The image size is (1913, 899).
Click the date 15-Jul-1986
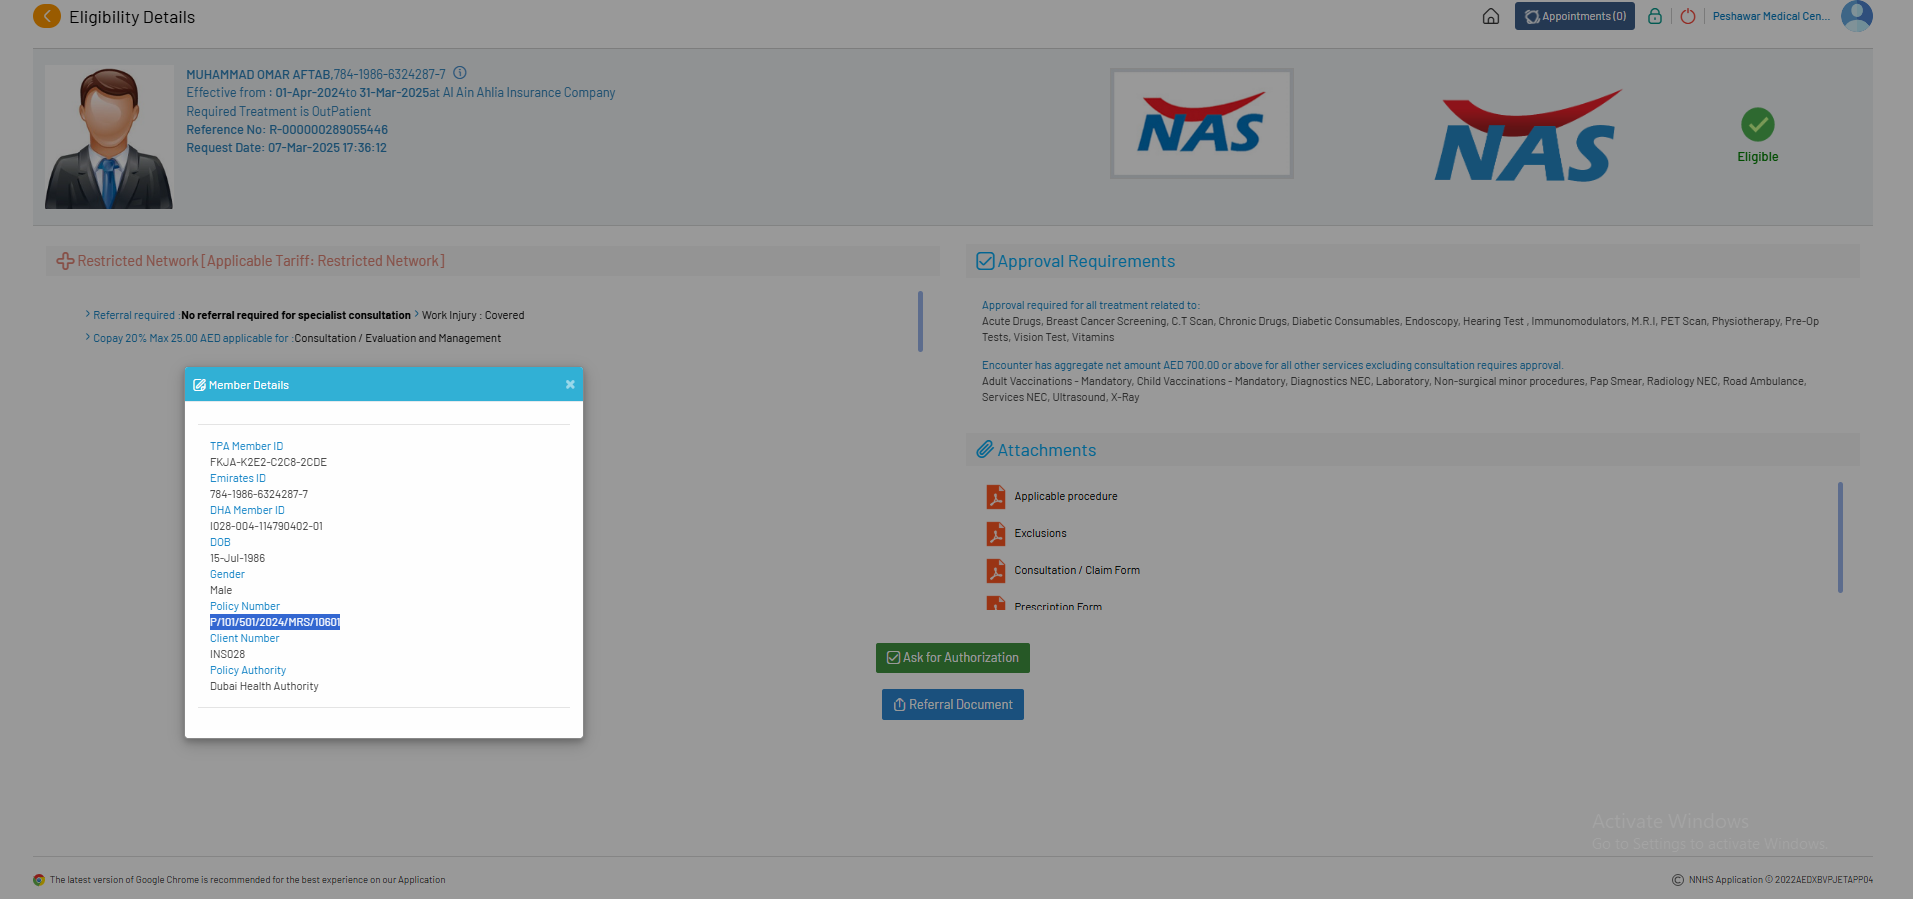point(237,558)
